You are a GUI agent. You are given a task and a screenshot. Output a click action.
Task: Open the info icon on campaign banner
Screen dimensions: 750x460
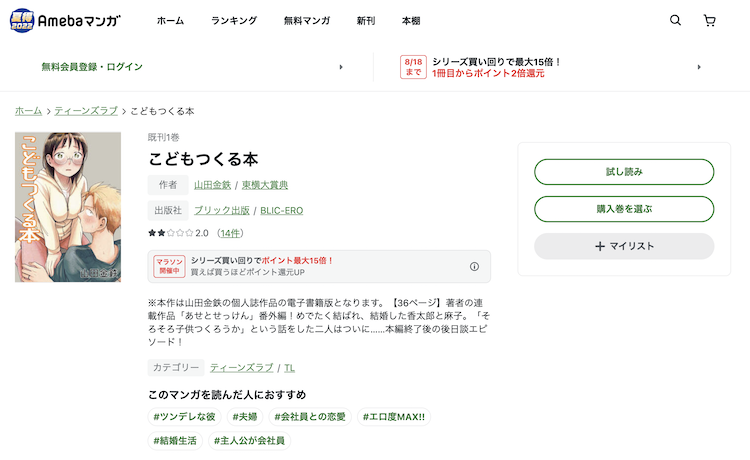[474, 266]
